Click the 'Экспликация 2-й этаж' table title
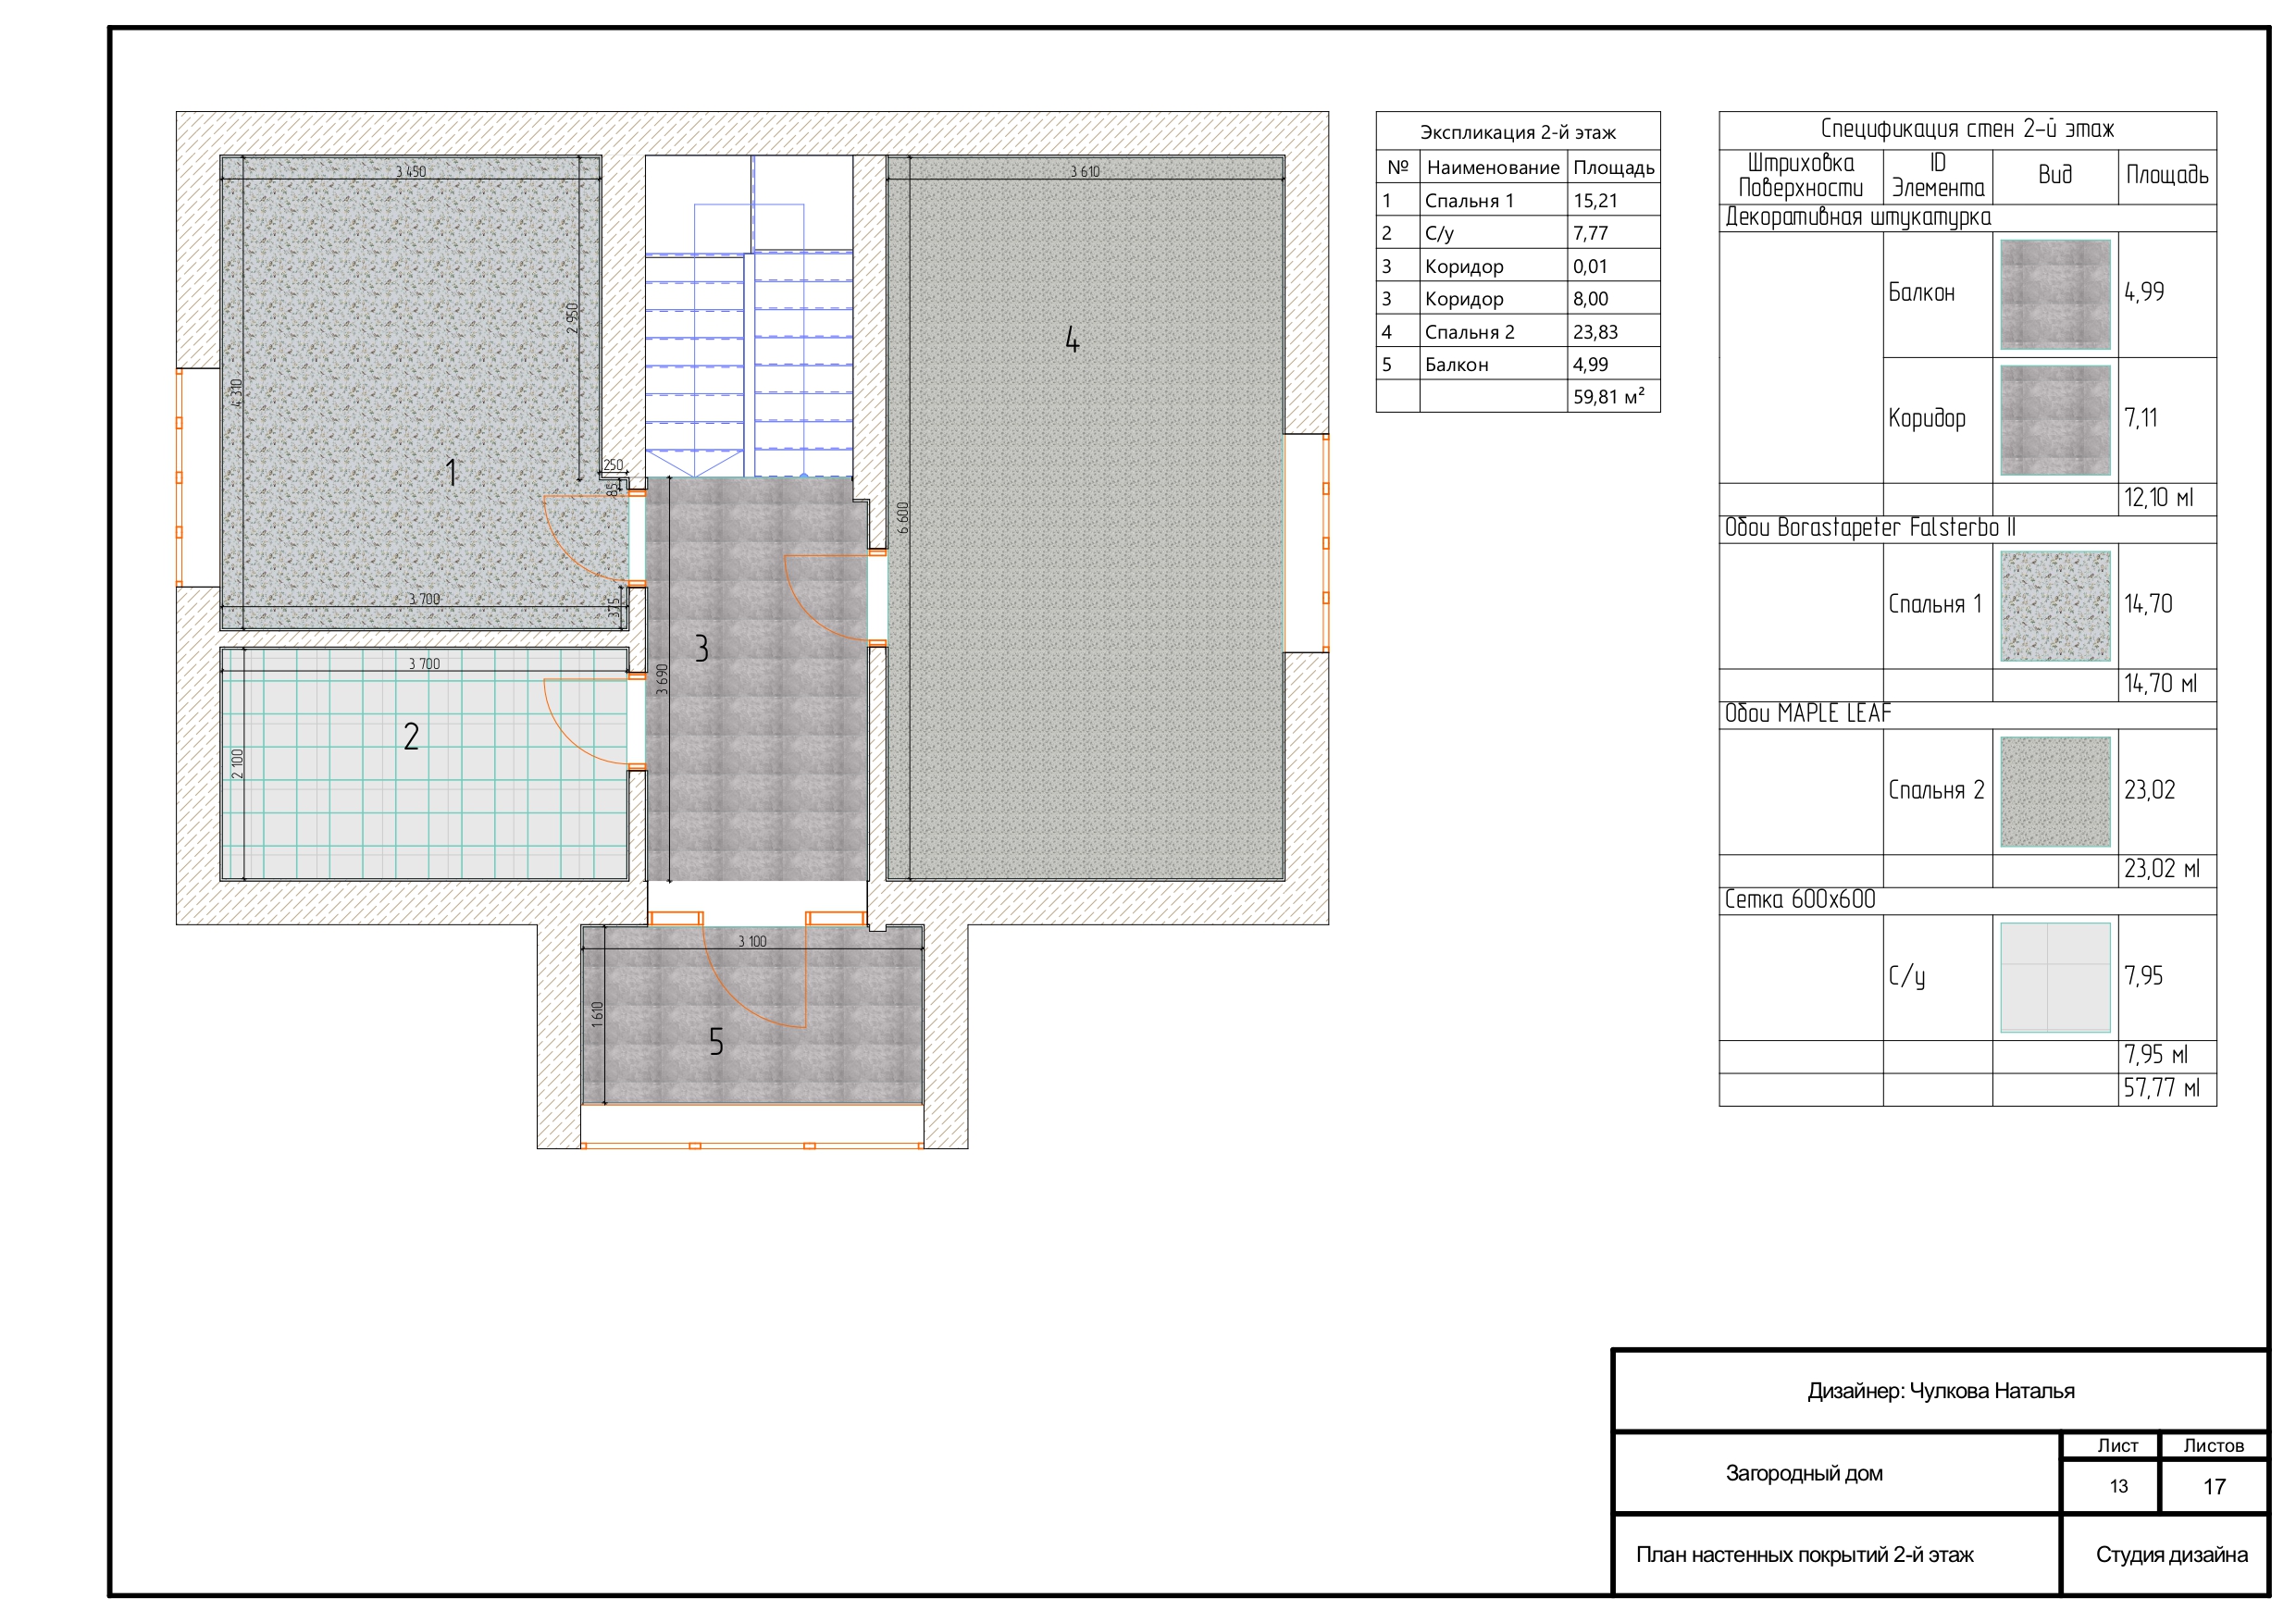2296x1623 pixels. coord(1517,132)
